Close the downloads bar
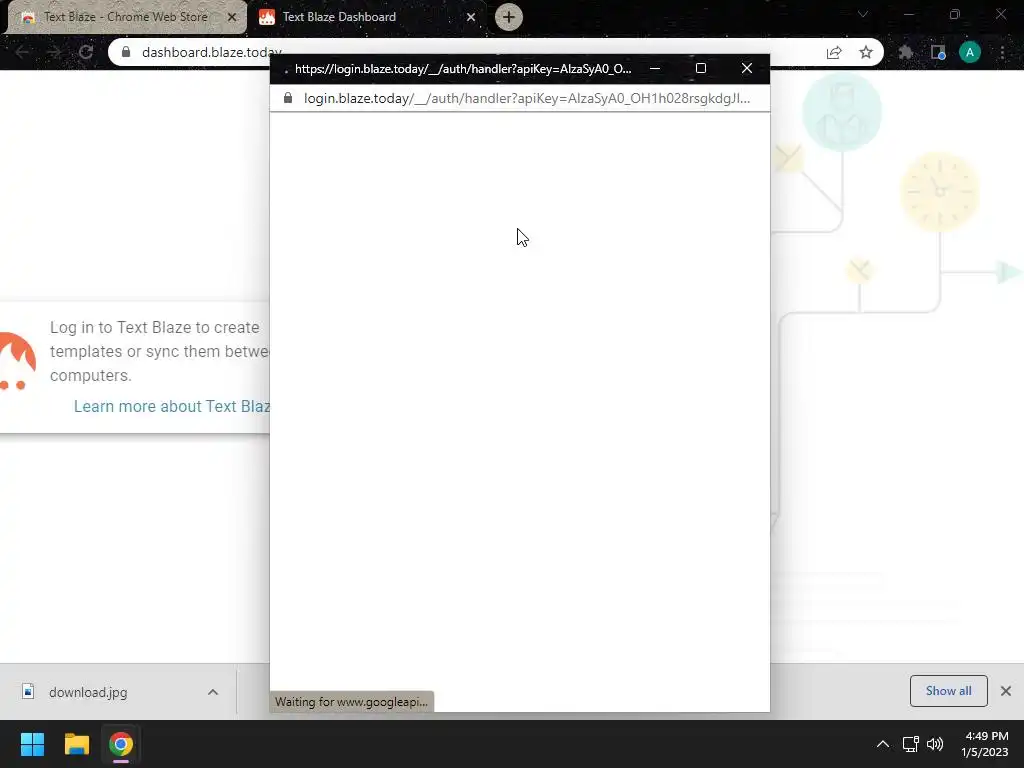Viewport: 1024px width, 768px height. tap(1006, 691)
